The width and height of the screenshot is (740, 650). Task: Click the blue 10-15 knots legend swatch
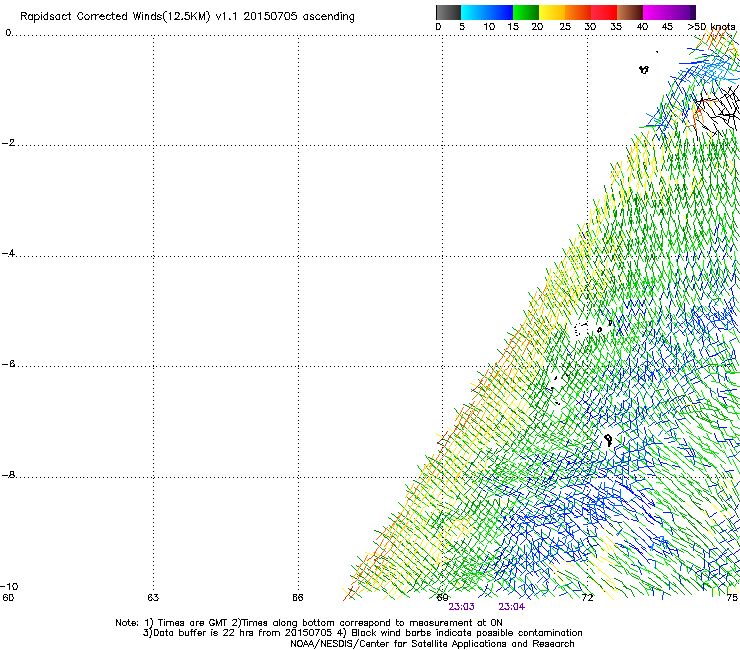click(x=500, y=12)
